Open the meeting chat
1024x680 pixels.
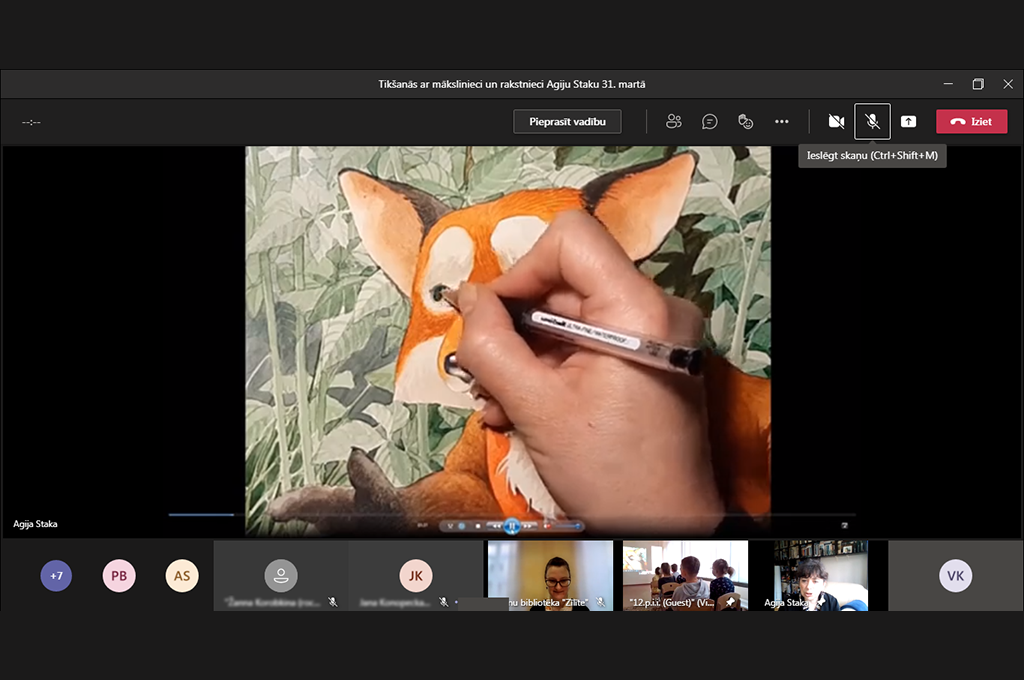[709, 121]
